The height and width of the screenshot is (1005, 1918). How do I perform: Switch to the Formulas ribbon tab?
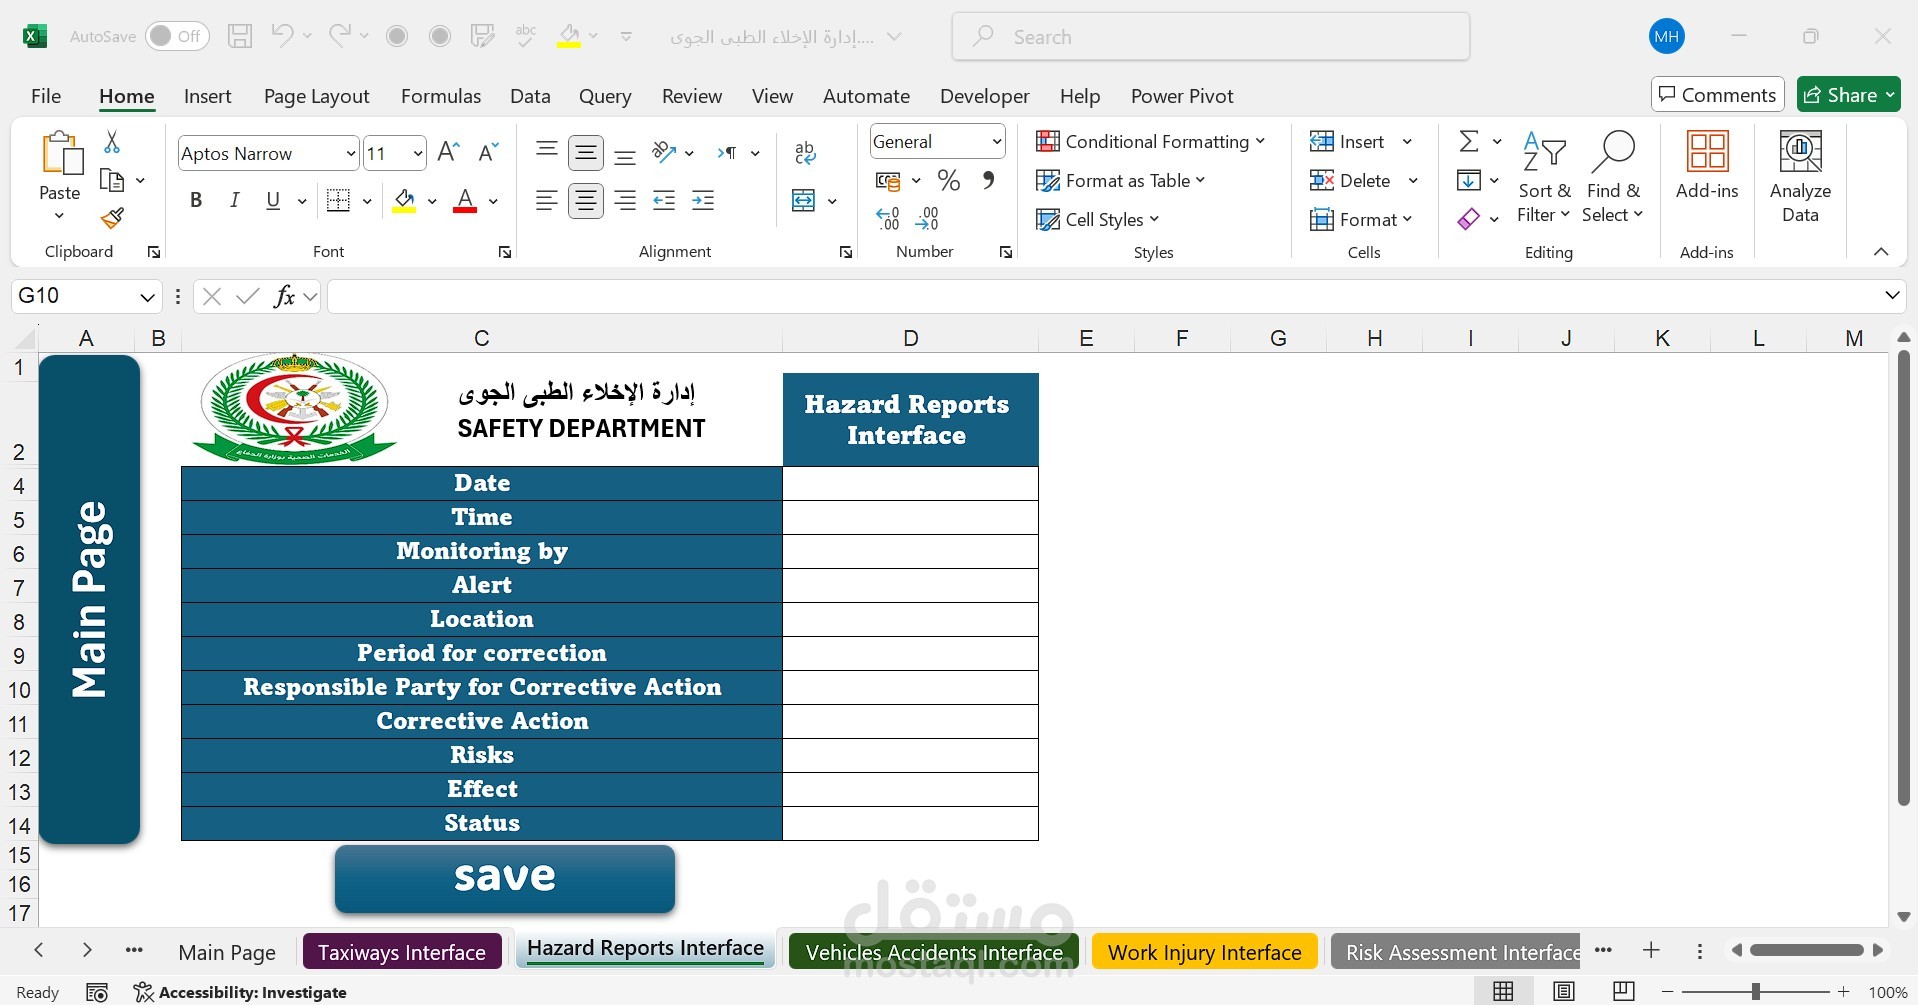click(441, 96)
